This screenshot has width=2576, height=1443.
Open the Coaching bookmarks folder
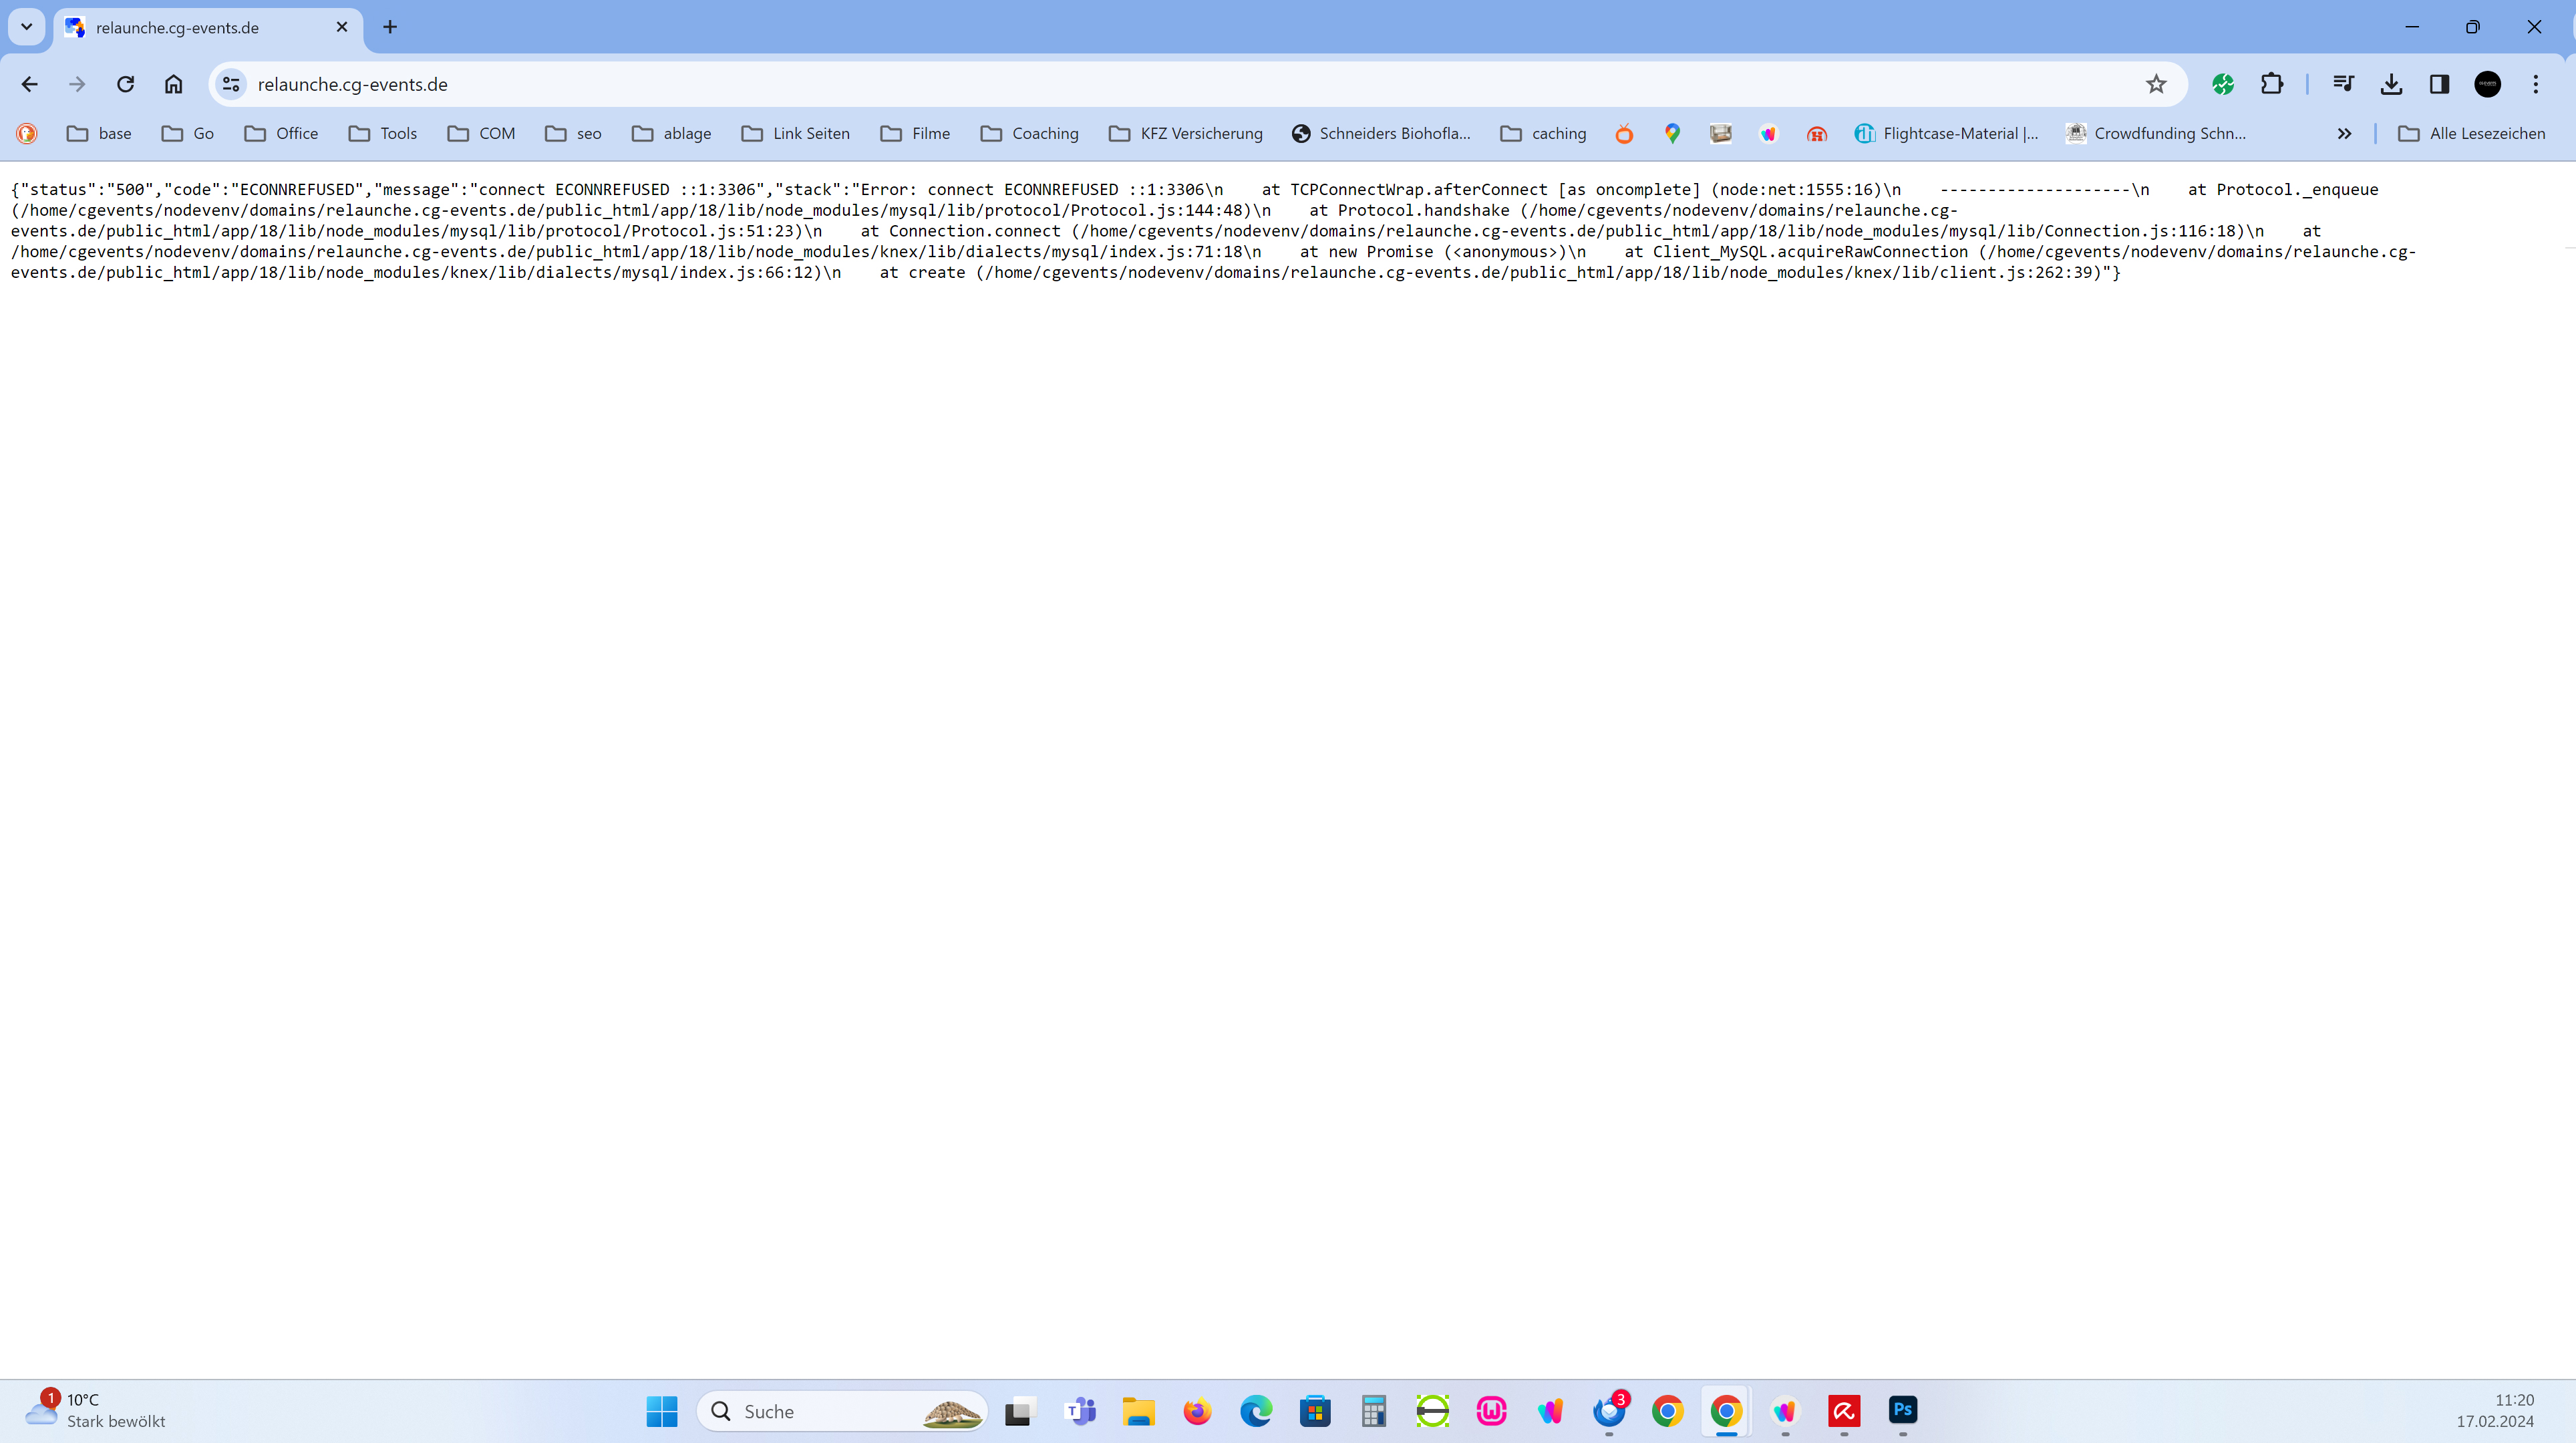click(1029, 133)
